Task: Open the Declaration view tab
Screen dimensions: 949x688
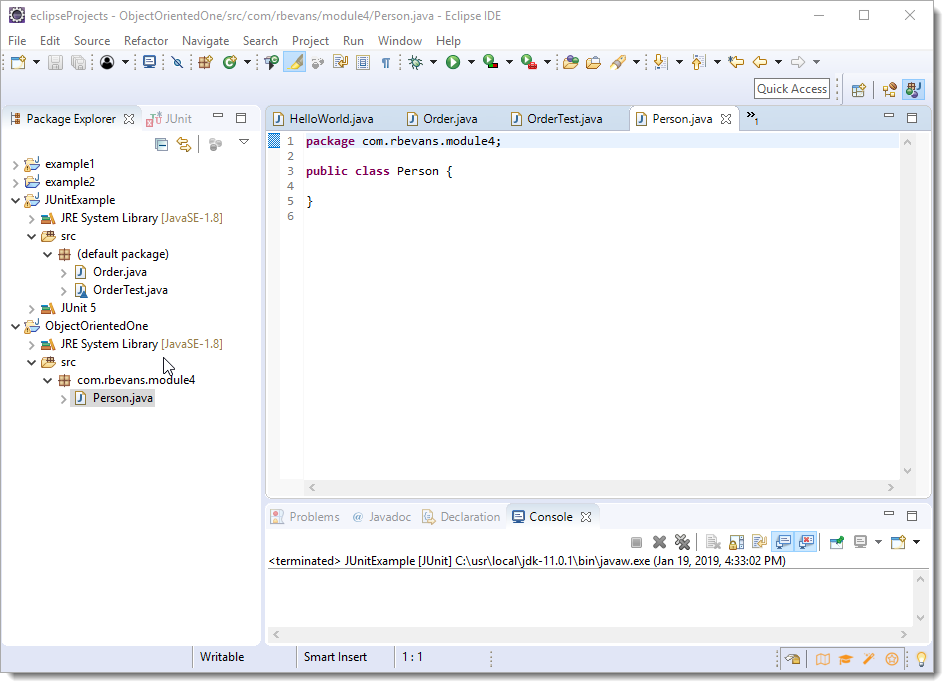Action: point(462,517)
